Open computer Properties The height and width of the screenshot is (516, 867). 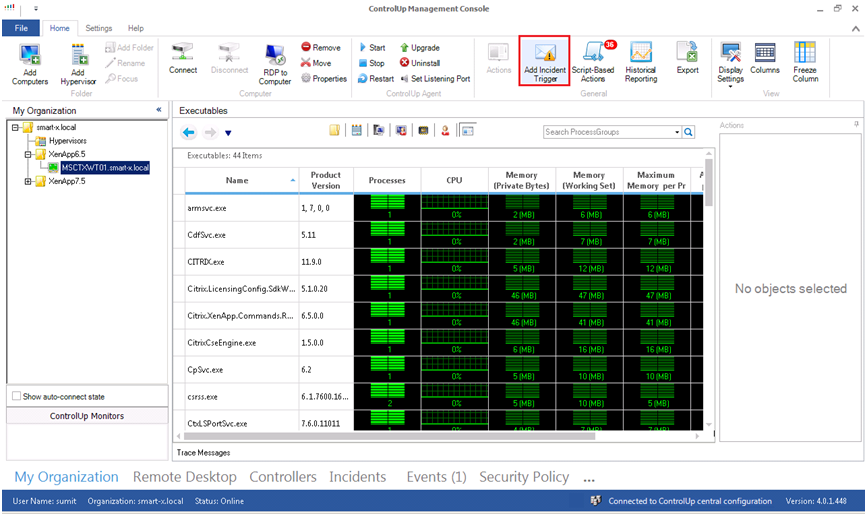click(324, 79)
